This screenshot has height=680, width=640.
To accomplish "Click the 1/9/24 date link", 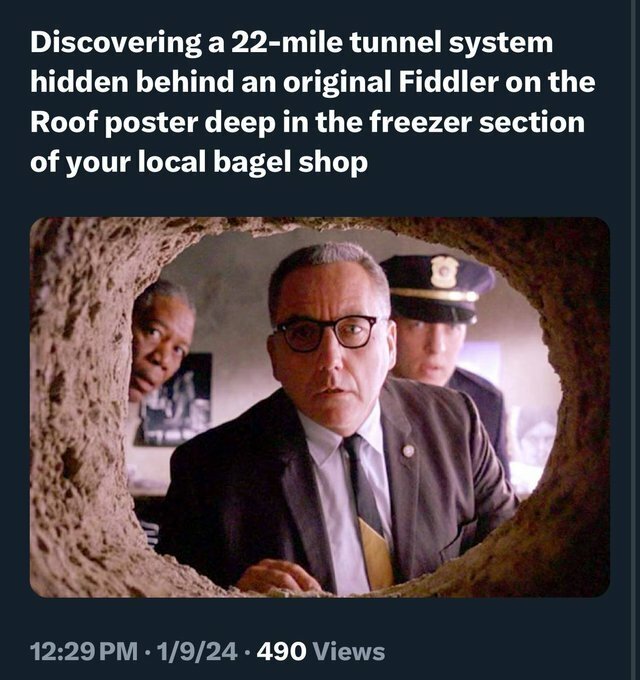I will pyautogui.click(x=197, y=651).
